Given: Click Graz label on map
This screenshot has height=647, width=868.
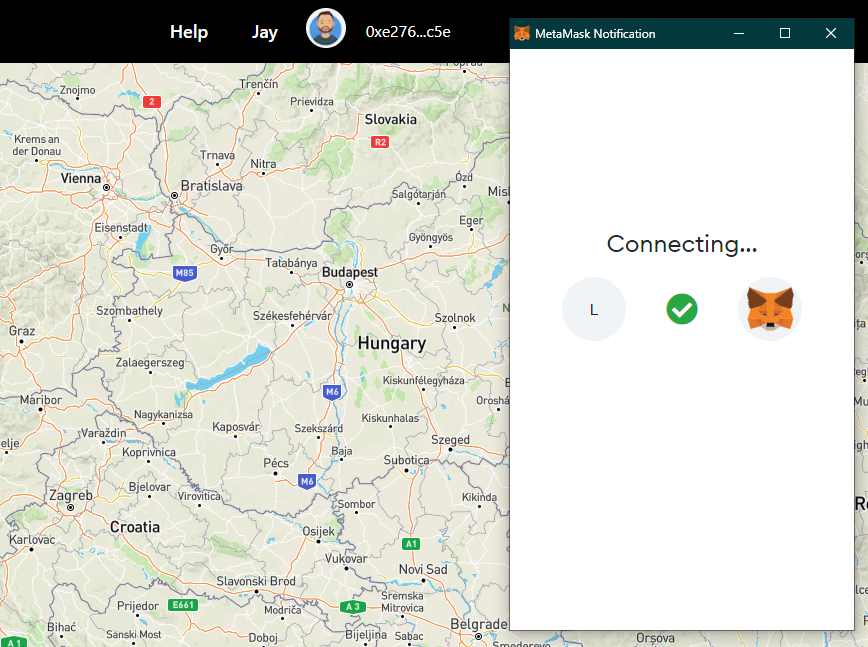Looking at the screenshot, I should pos(22,331).
